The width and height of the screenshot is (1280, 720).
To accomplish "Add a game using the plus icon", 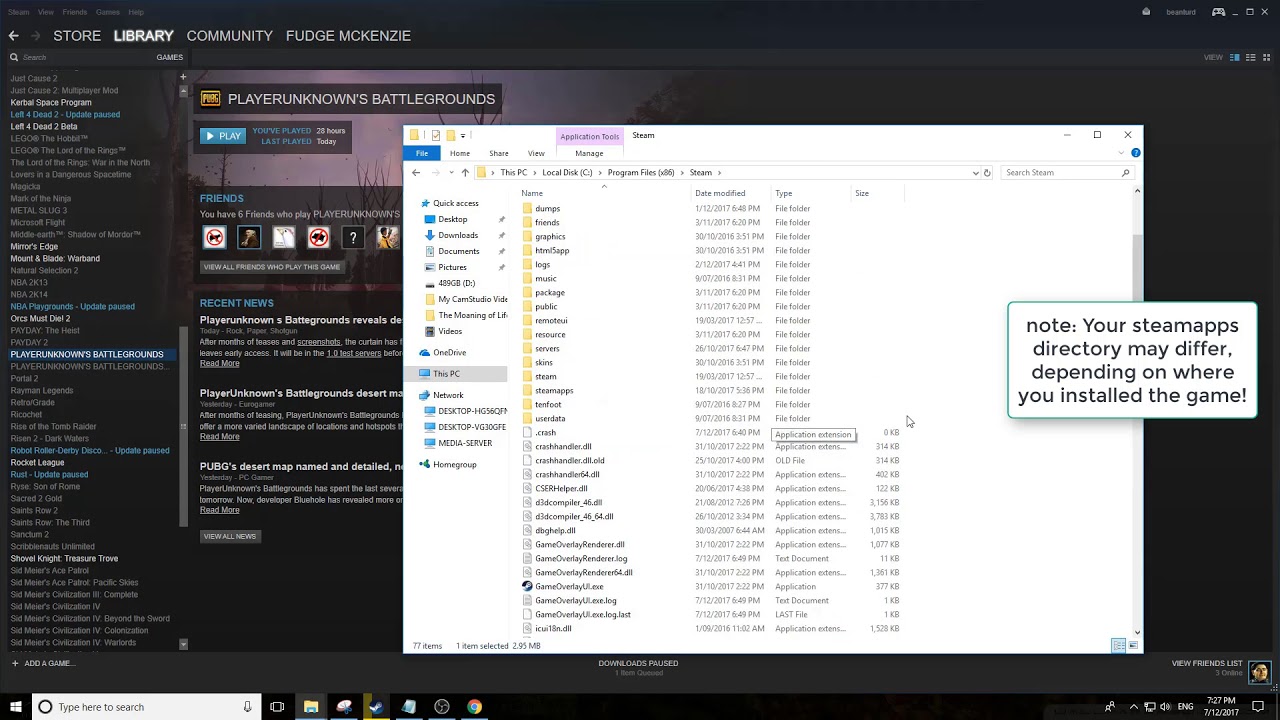I will [14, 663].
